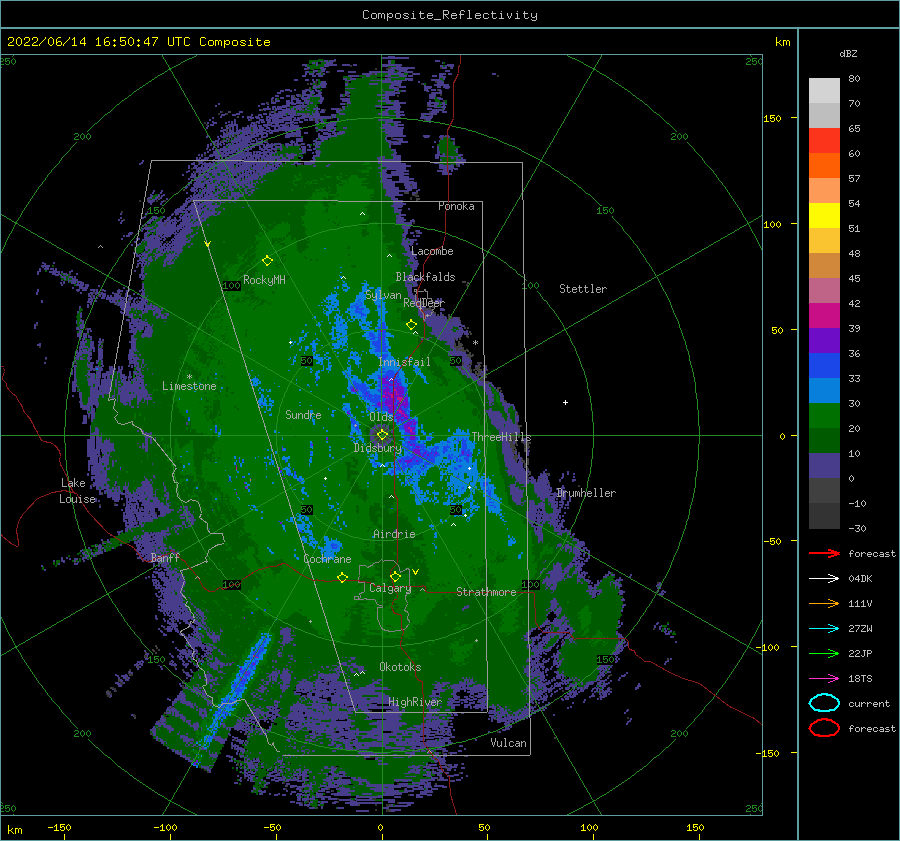Select the Olds label
The image size is (900, 841).
[x=381, y=416]
